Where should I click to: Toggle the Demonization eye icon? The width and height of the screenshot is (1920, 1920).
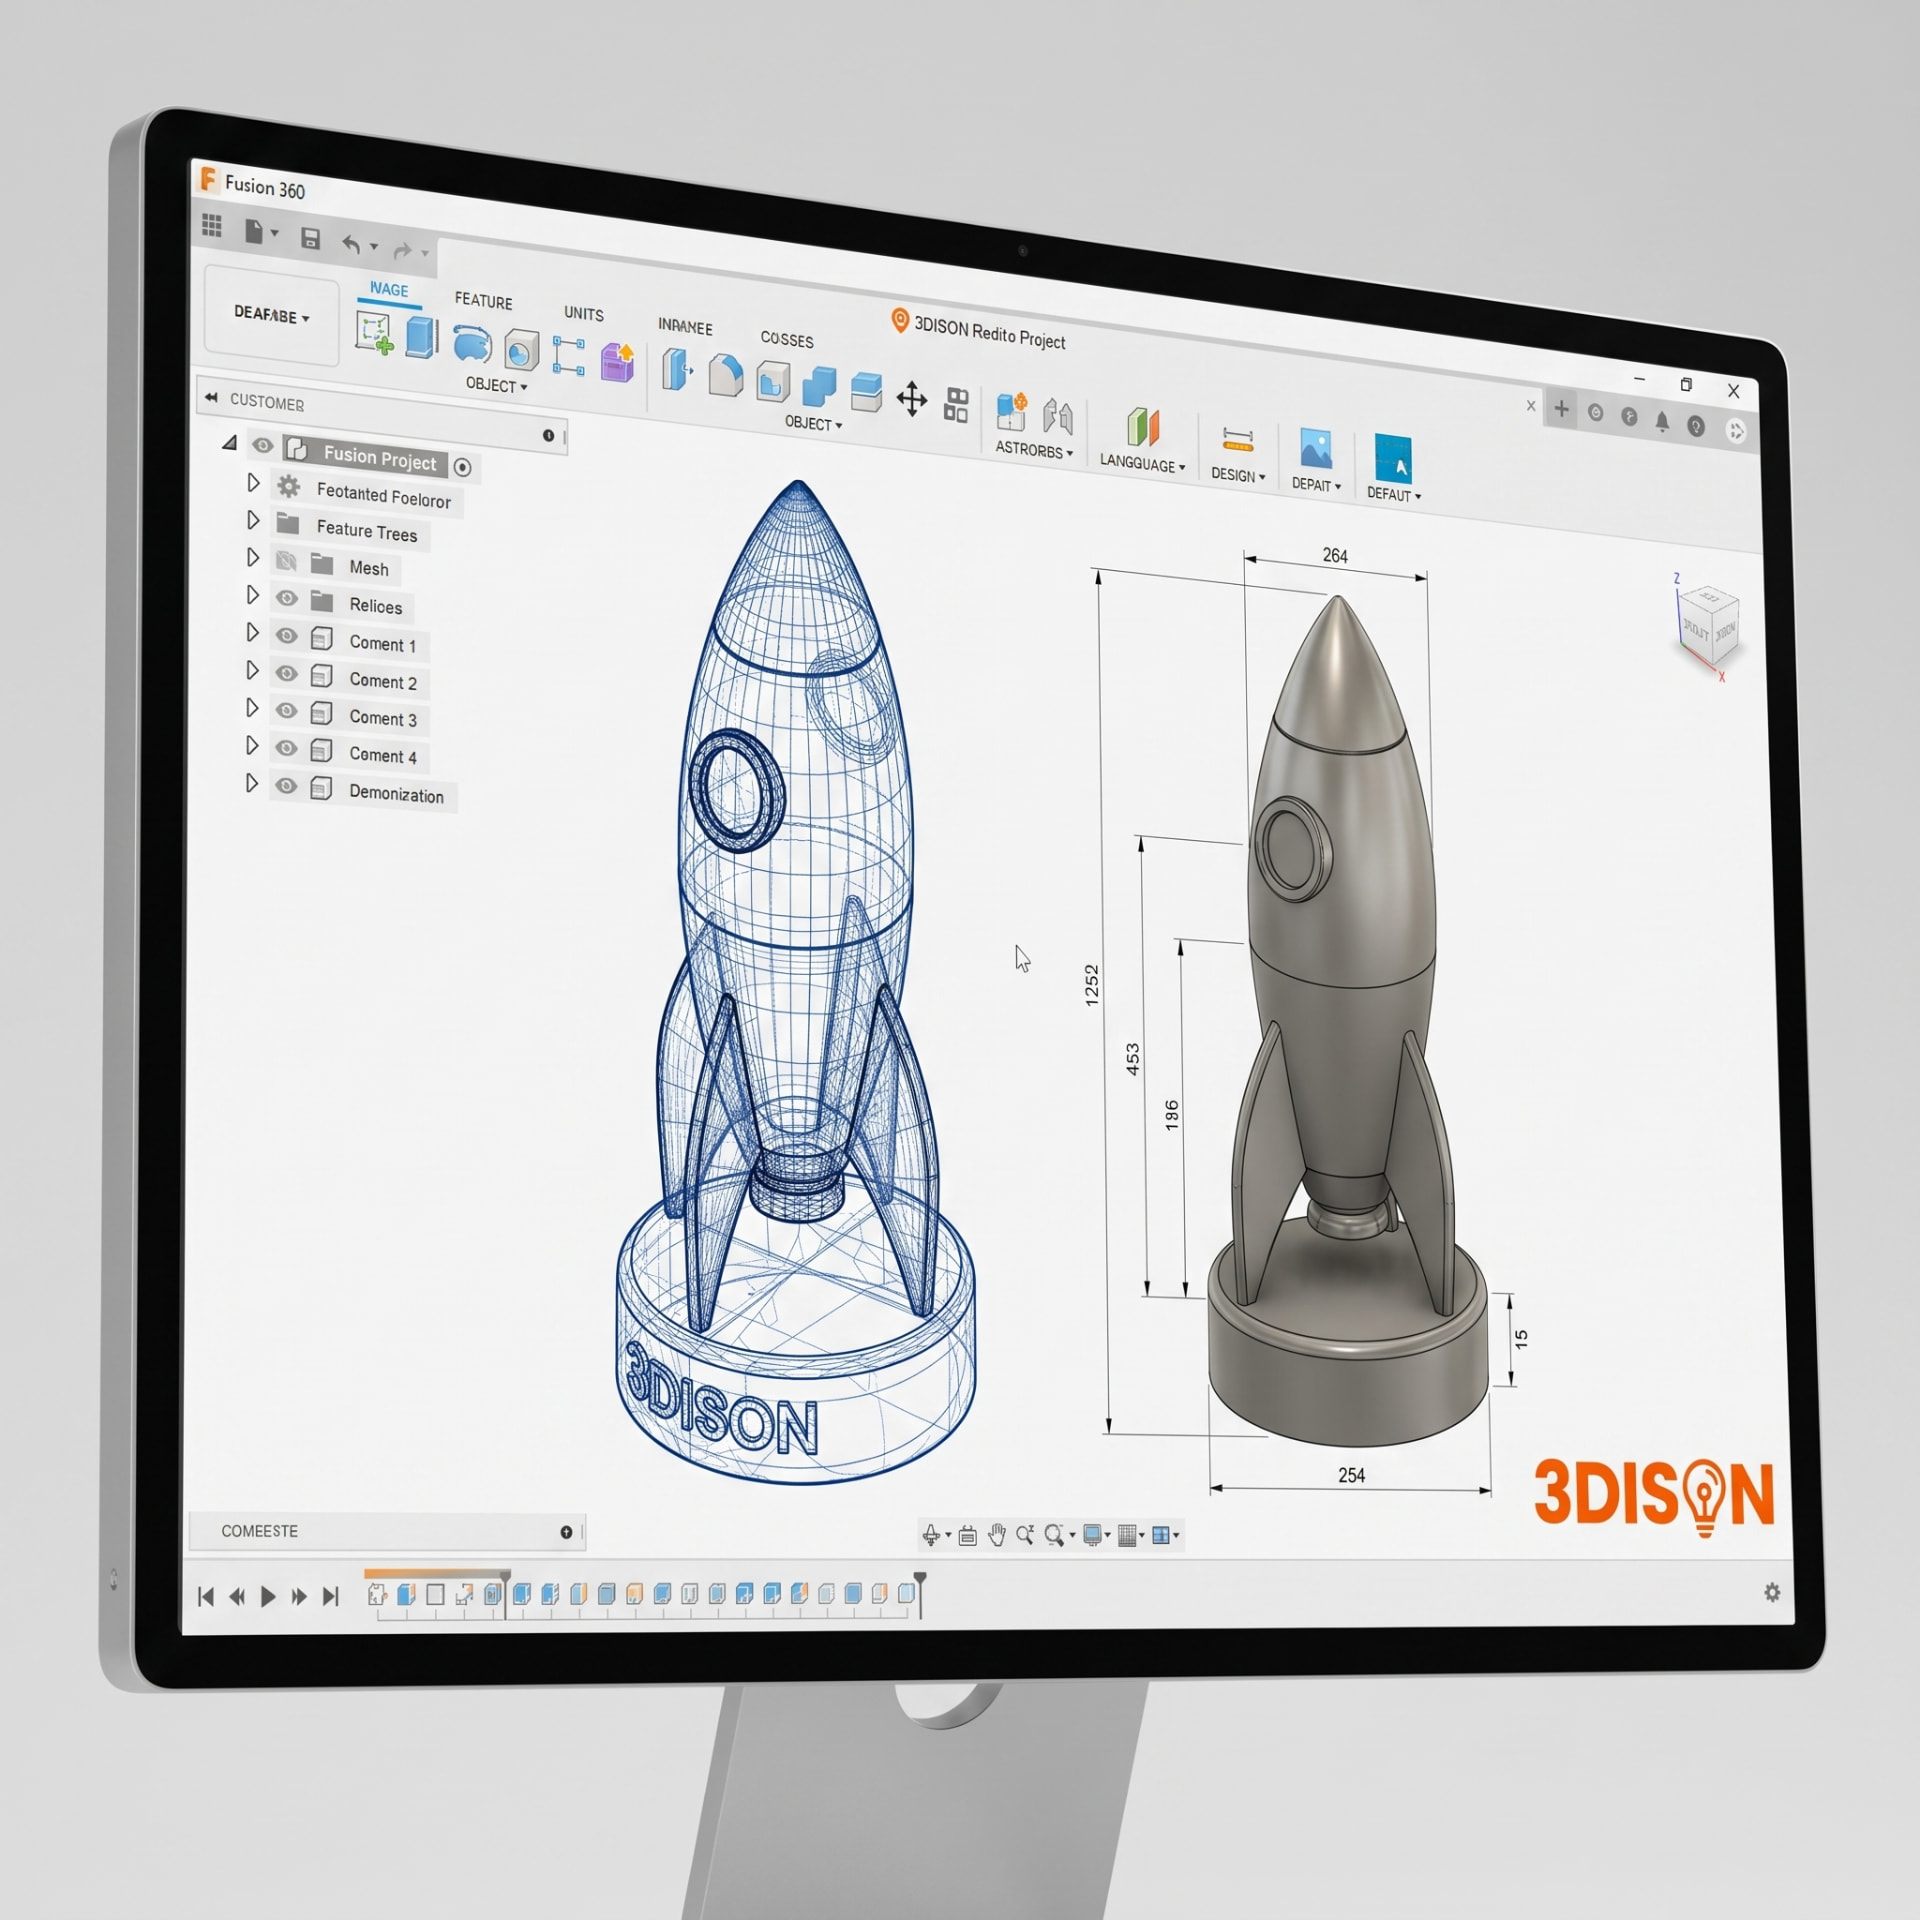pyautogui.click(x=287, y=785)
